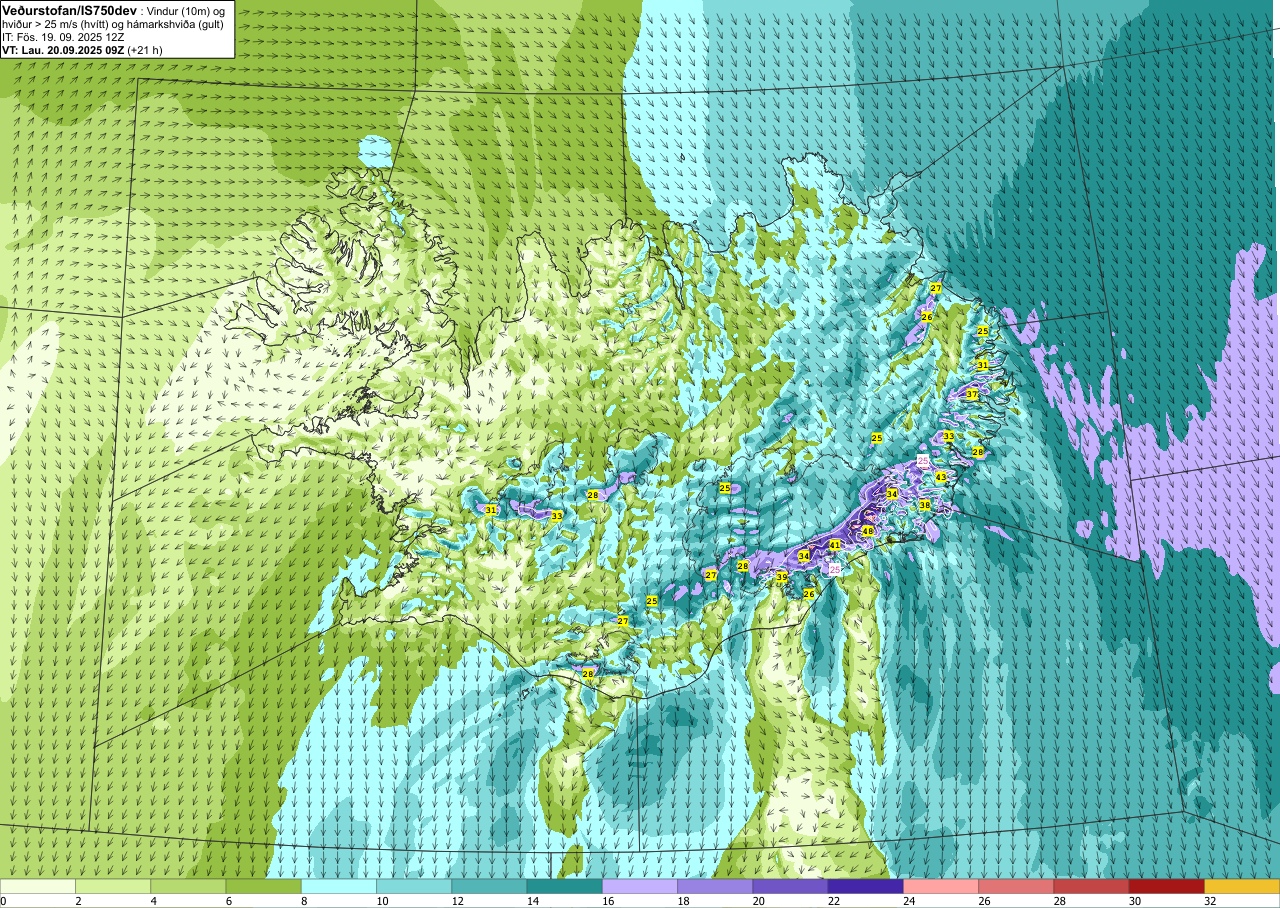Click the 2–4 m/s legend color swatch

(x=113, y=887)
